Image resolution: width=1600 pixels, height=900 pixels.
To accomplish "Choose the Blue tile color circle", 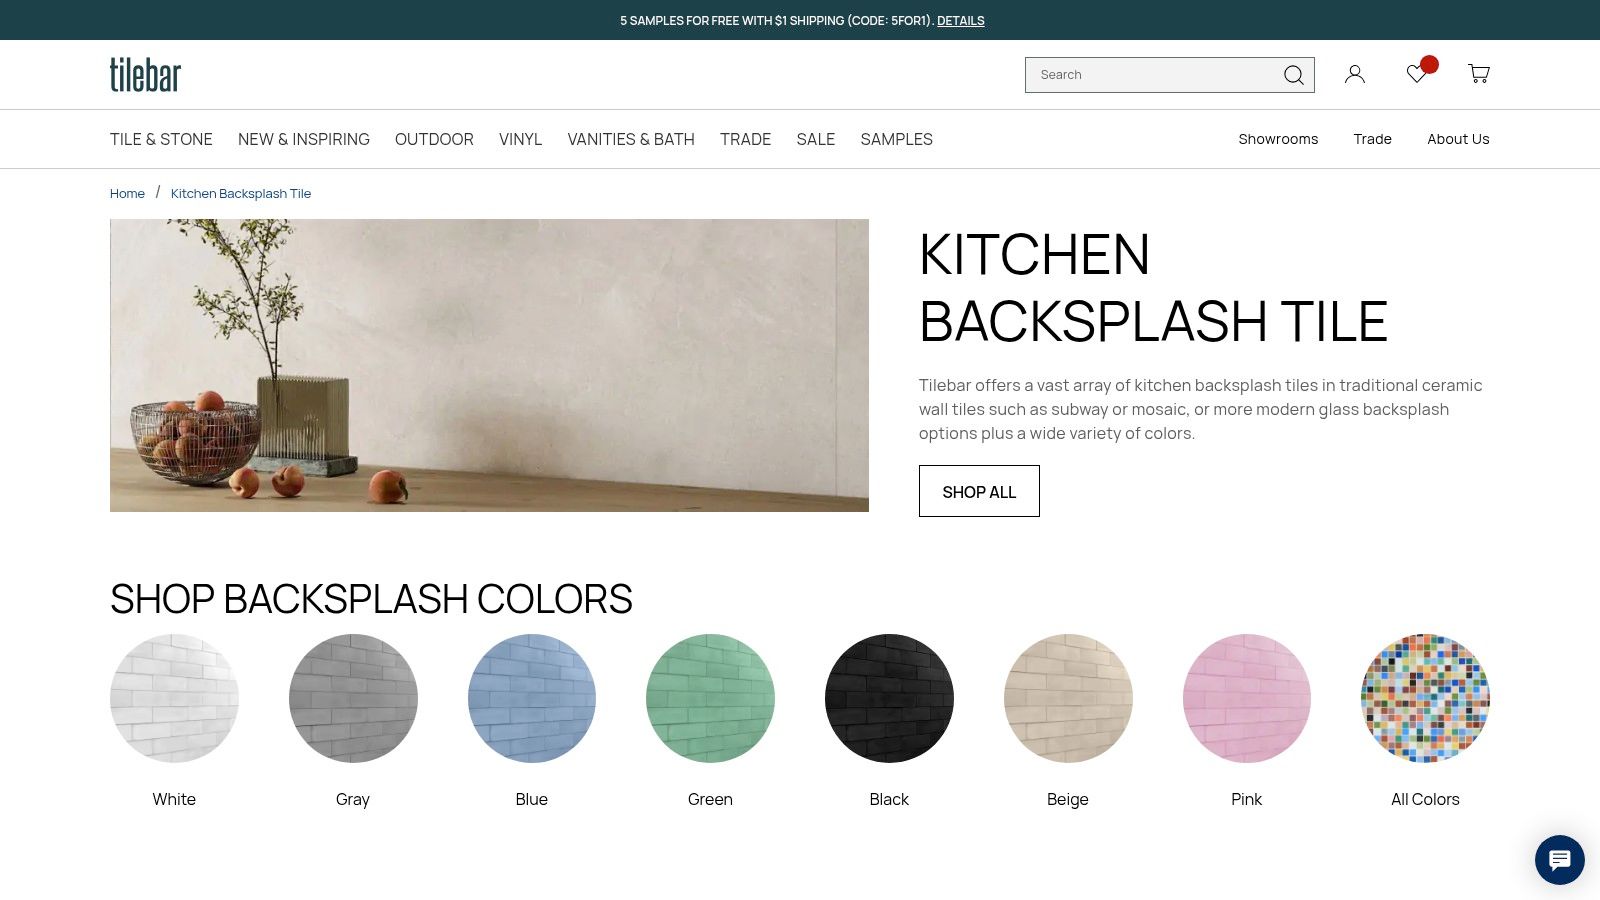I will [x=532, y=698].
